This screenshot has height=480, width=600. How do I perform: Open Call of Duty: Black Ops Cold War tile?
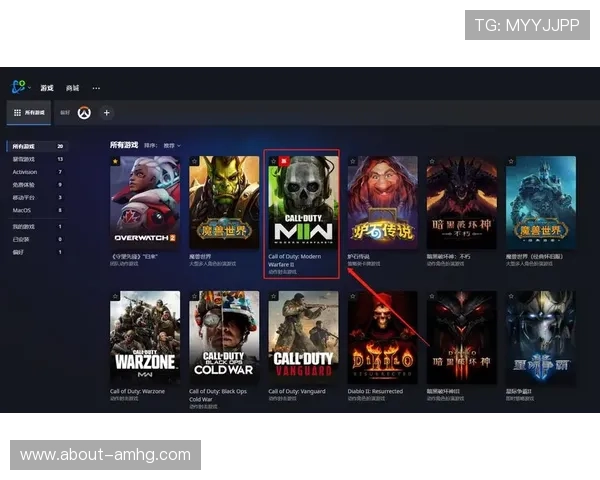pyautogui.click(x=224, y=337)
